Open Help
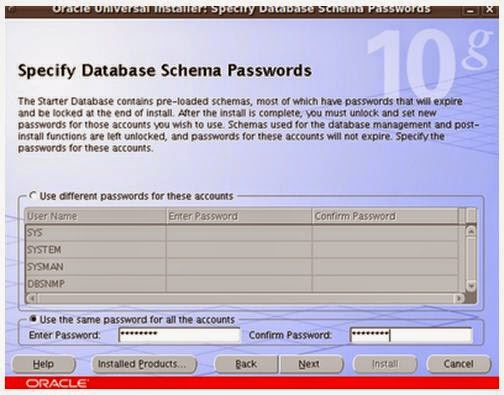This screenshot has width=504, height=395. 43,364
